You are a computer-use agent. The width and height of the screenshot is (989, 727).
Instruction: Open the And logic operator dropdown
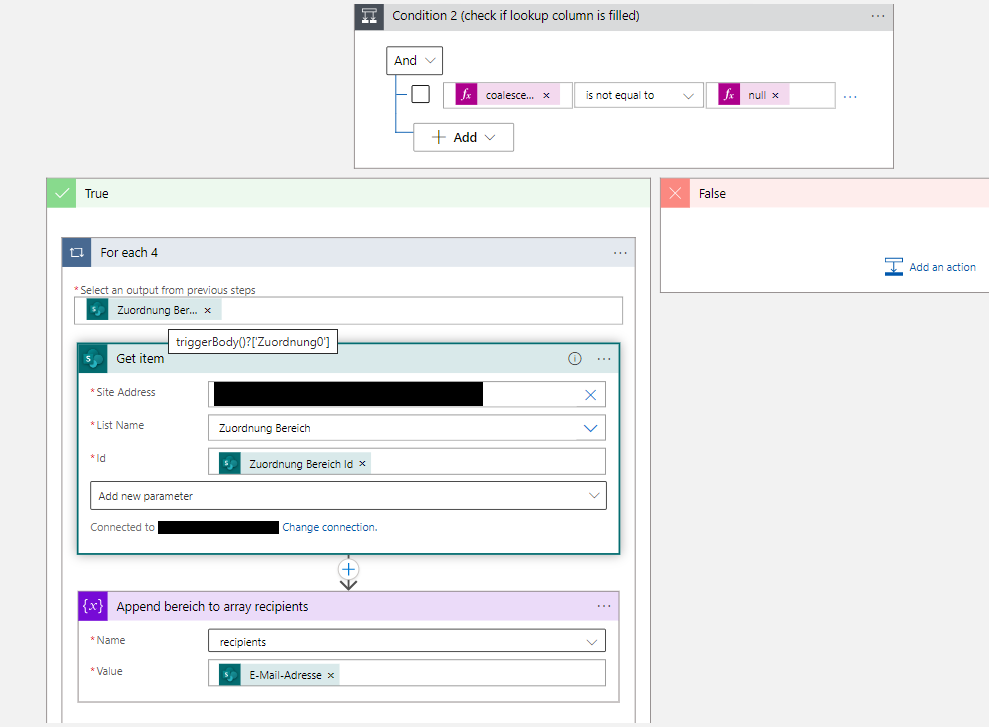414,60
